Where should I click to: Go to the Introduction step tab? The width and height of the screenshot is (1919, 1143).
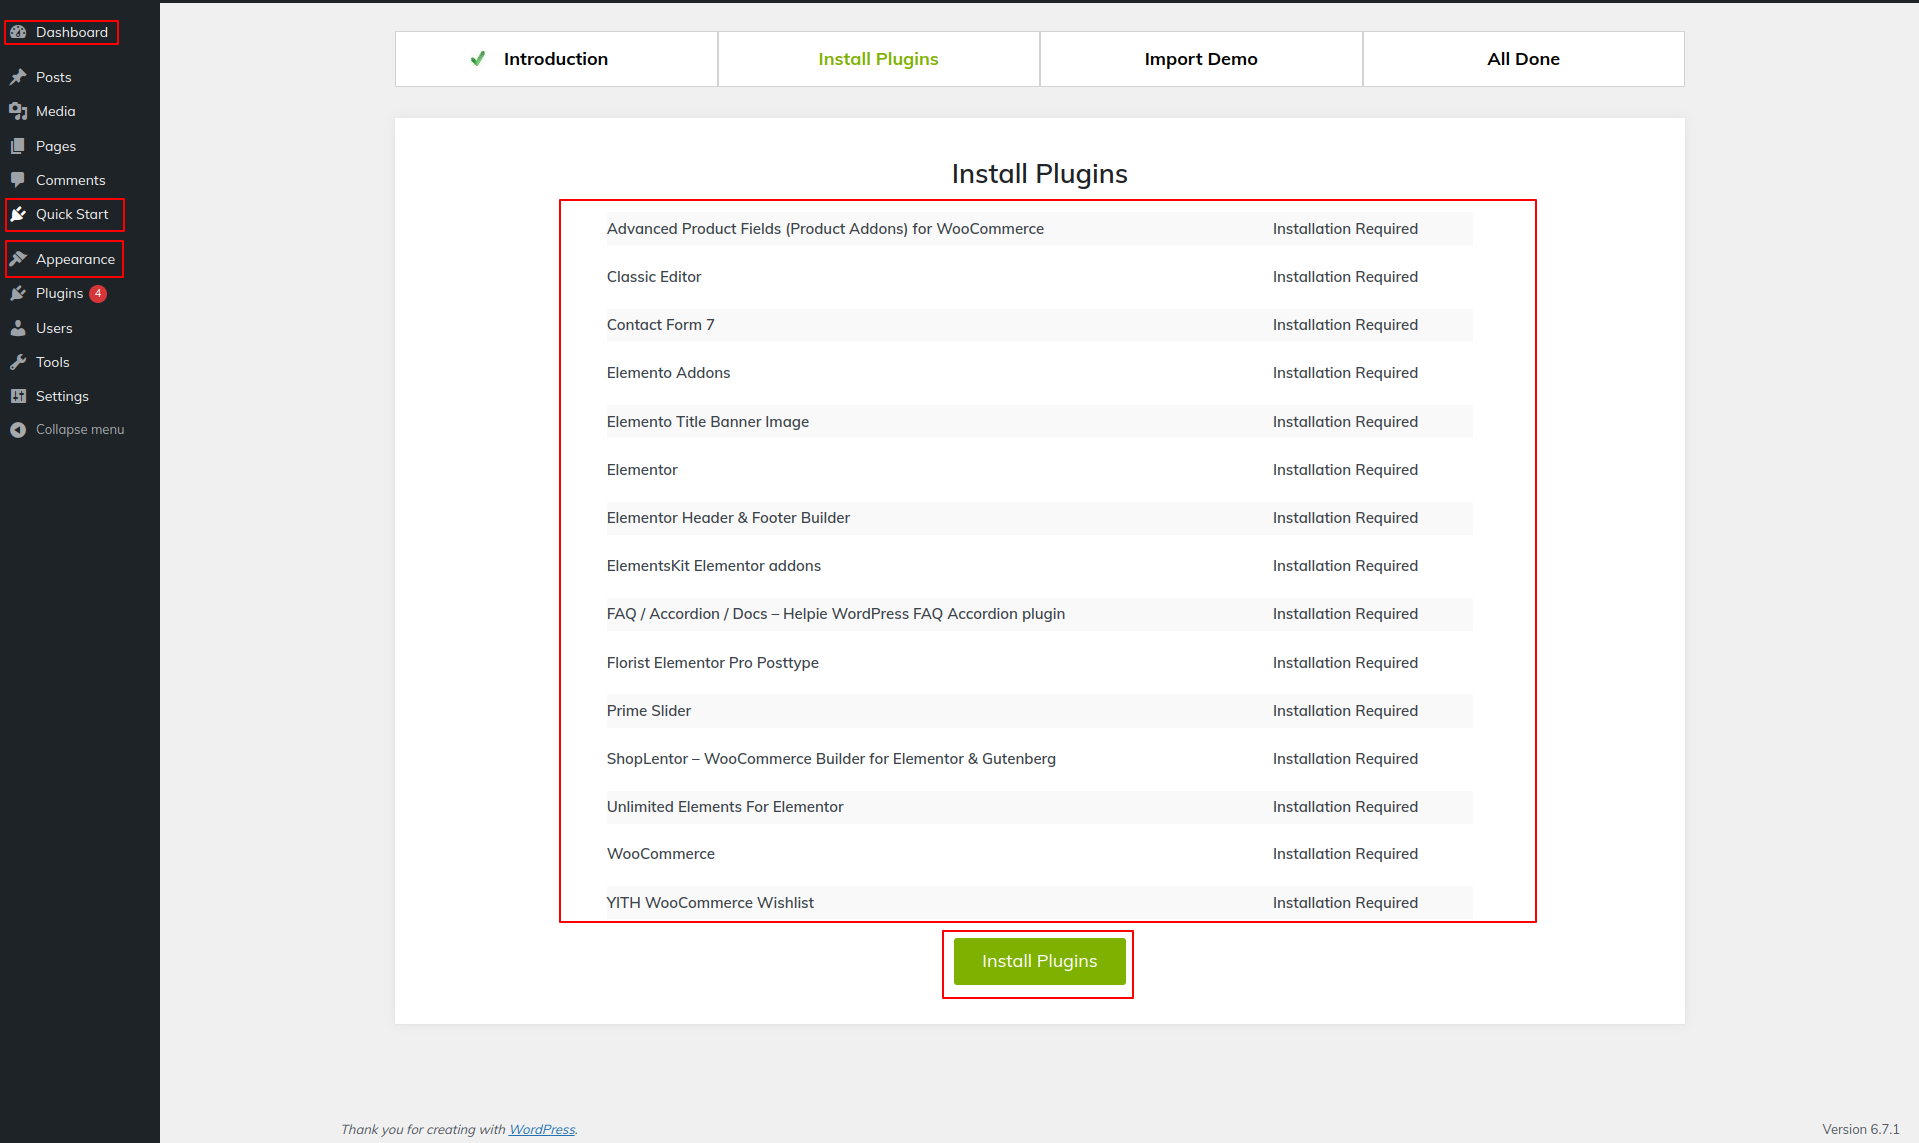tap(556, 59)
